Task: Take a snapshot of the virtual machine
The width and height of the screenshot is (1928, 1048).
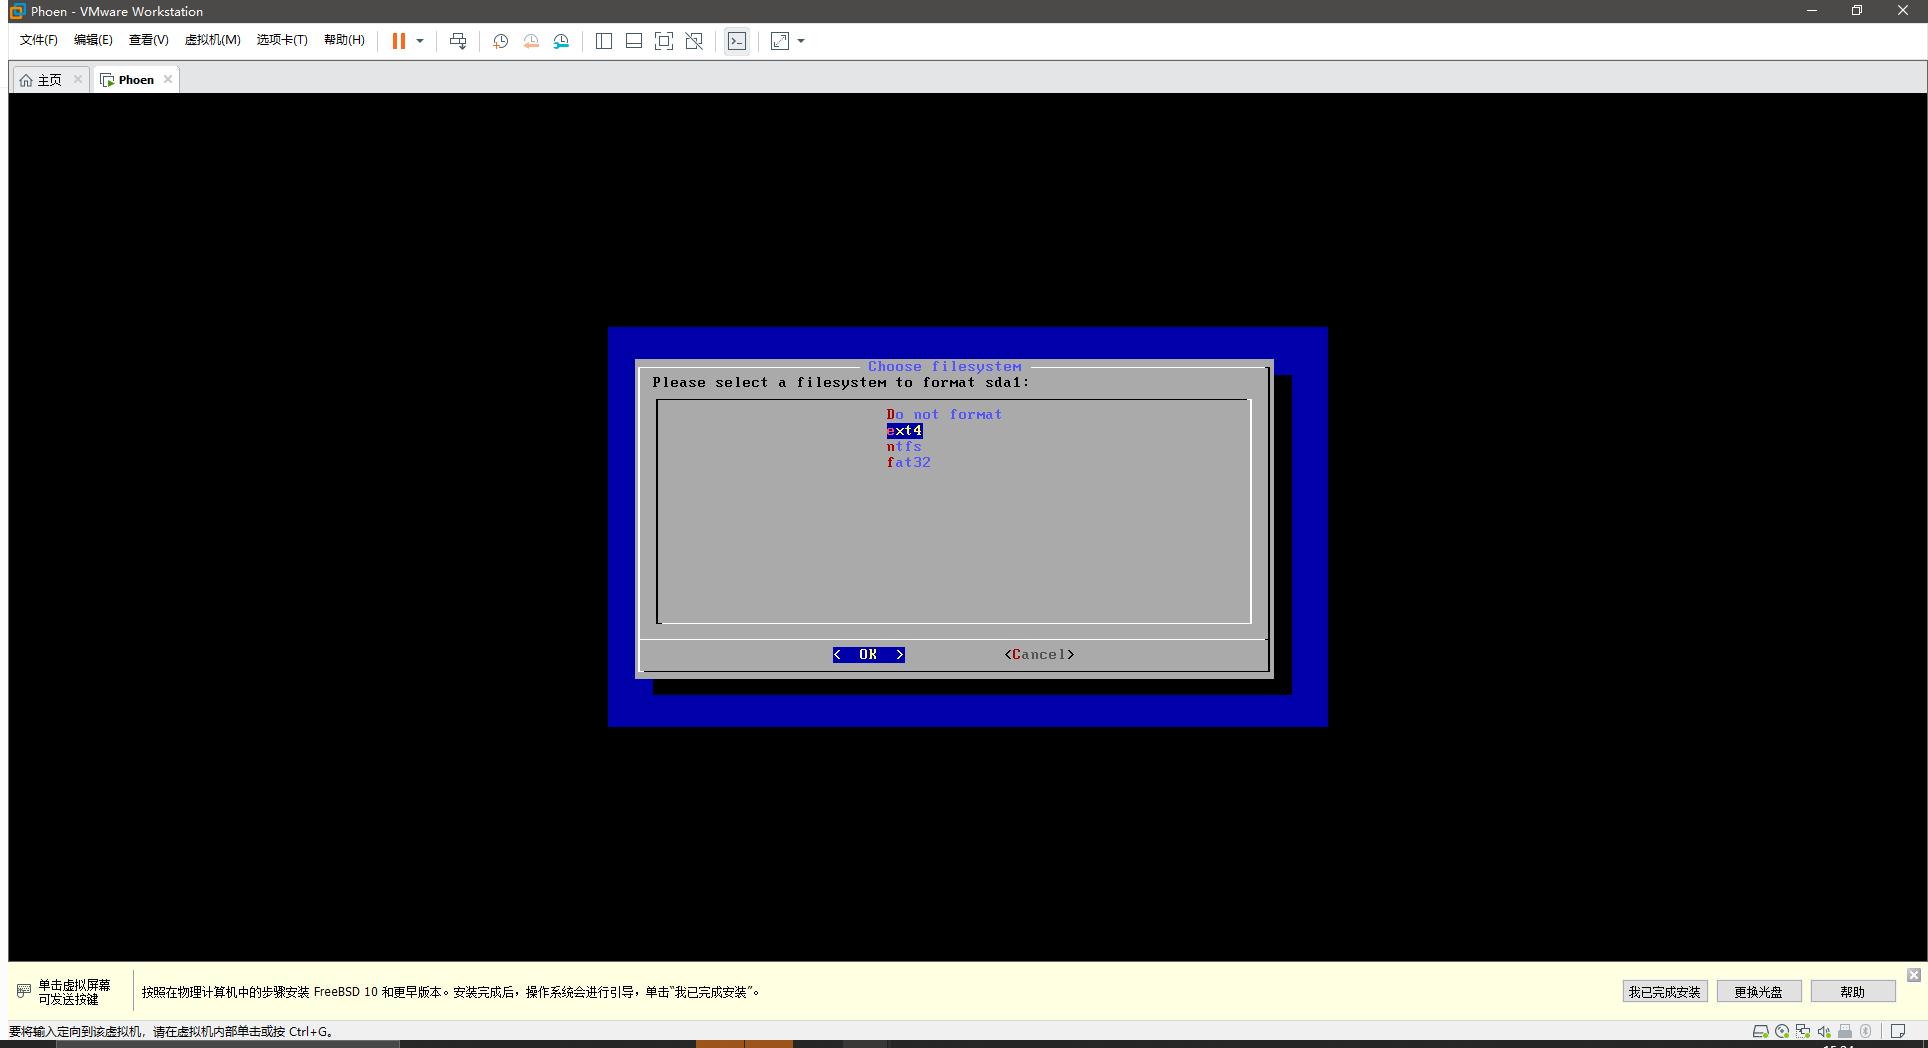Action: 500,41
